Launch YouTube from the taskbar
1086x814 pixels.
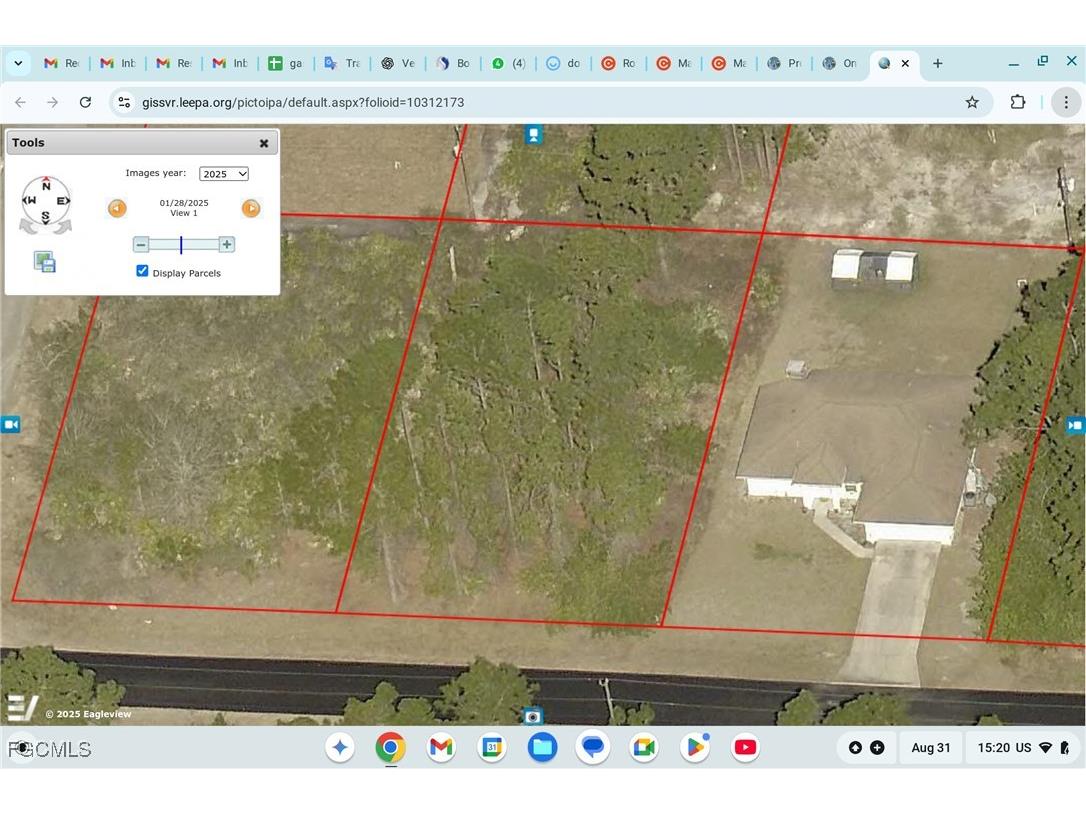click(745, 747)
